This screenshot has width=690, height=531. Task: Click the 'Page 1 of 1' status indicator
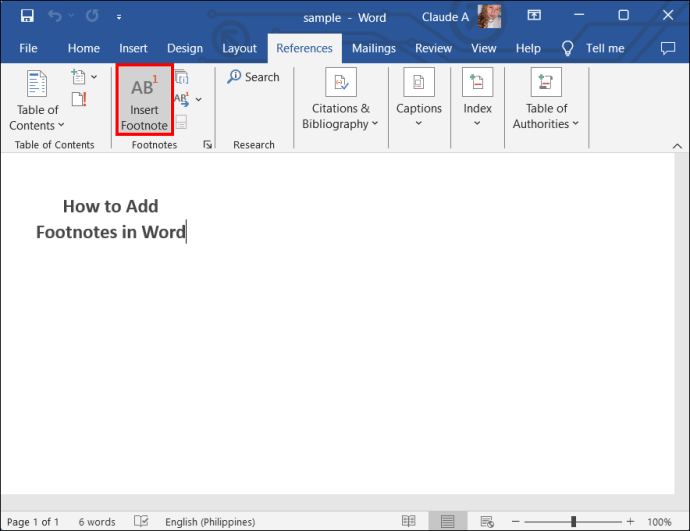click(33, 522)
